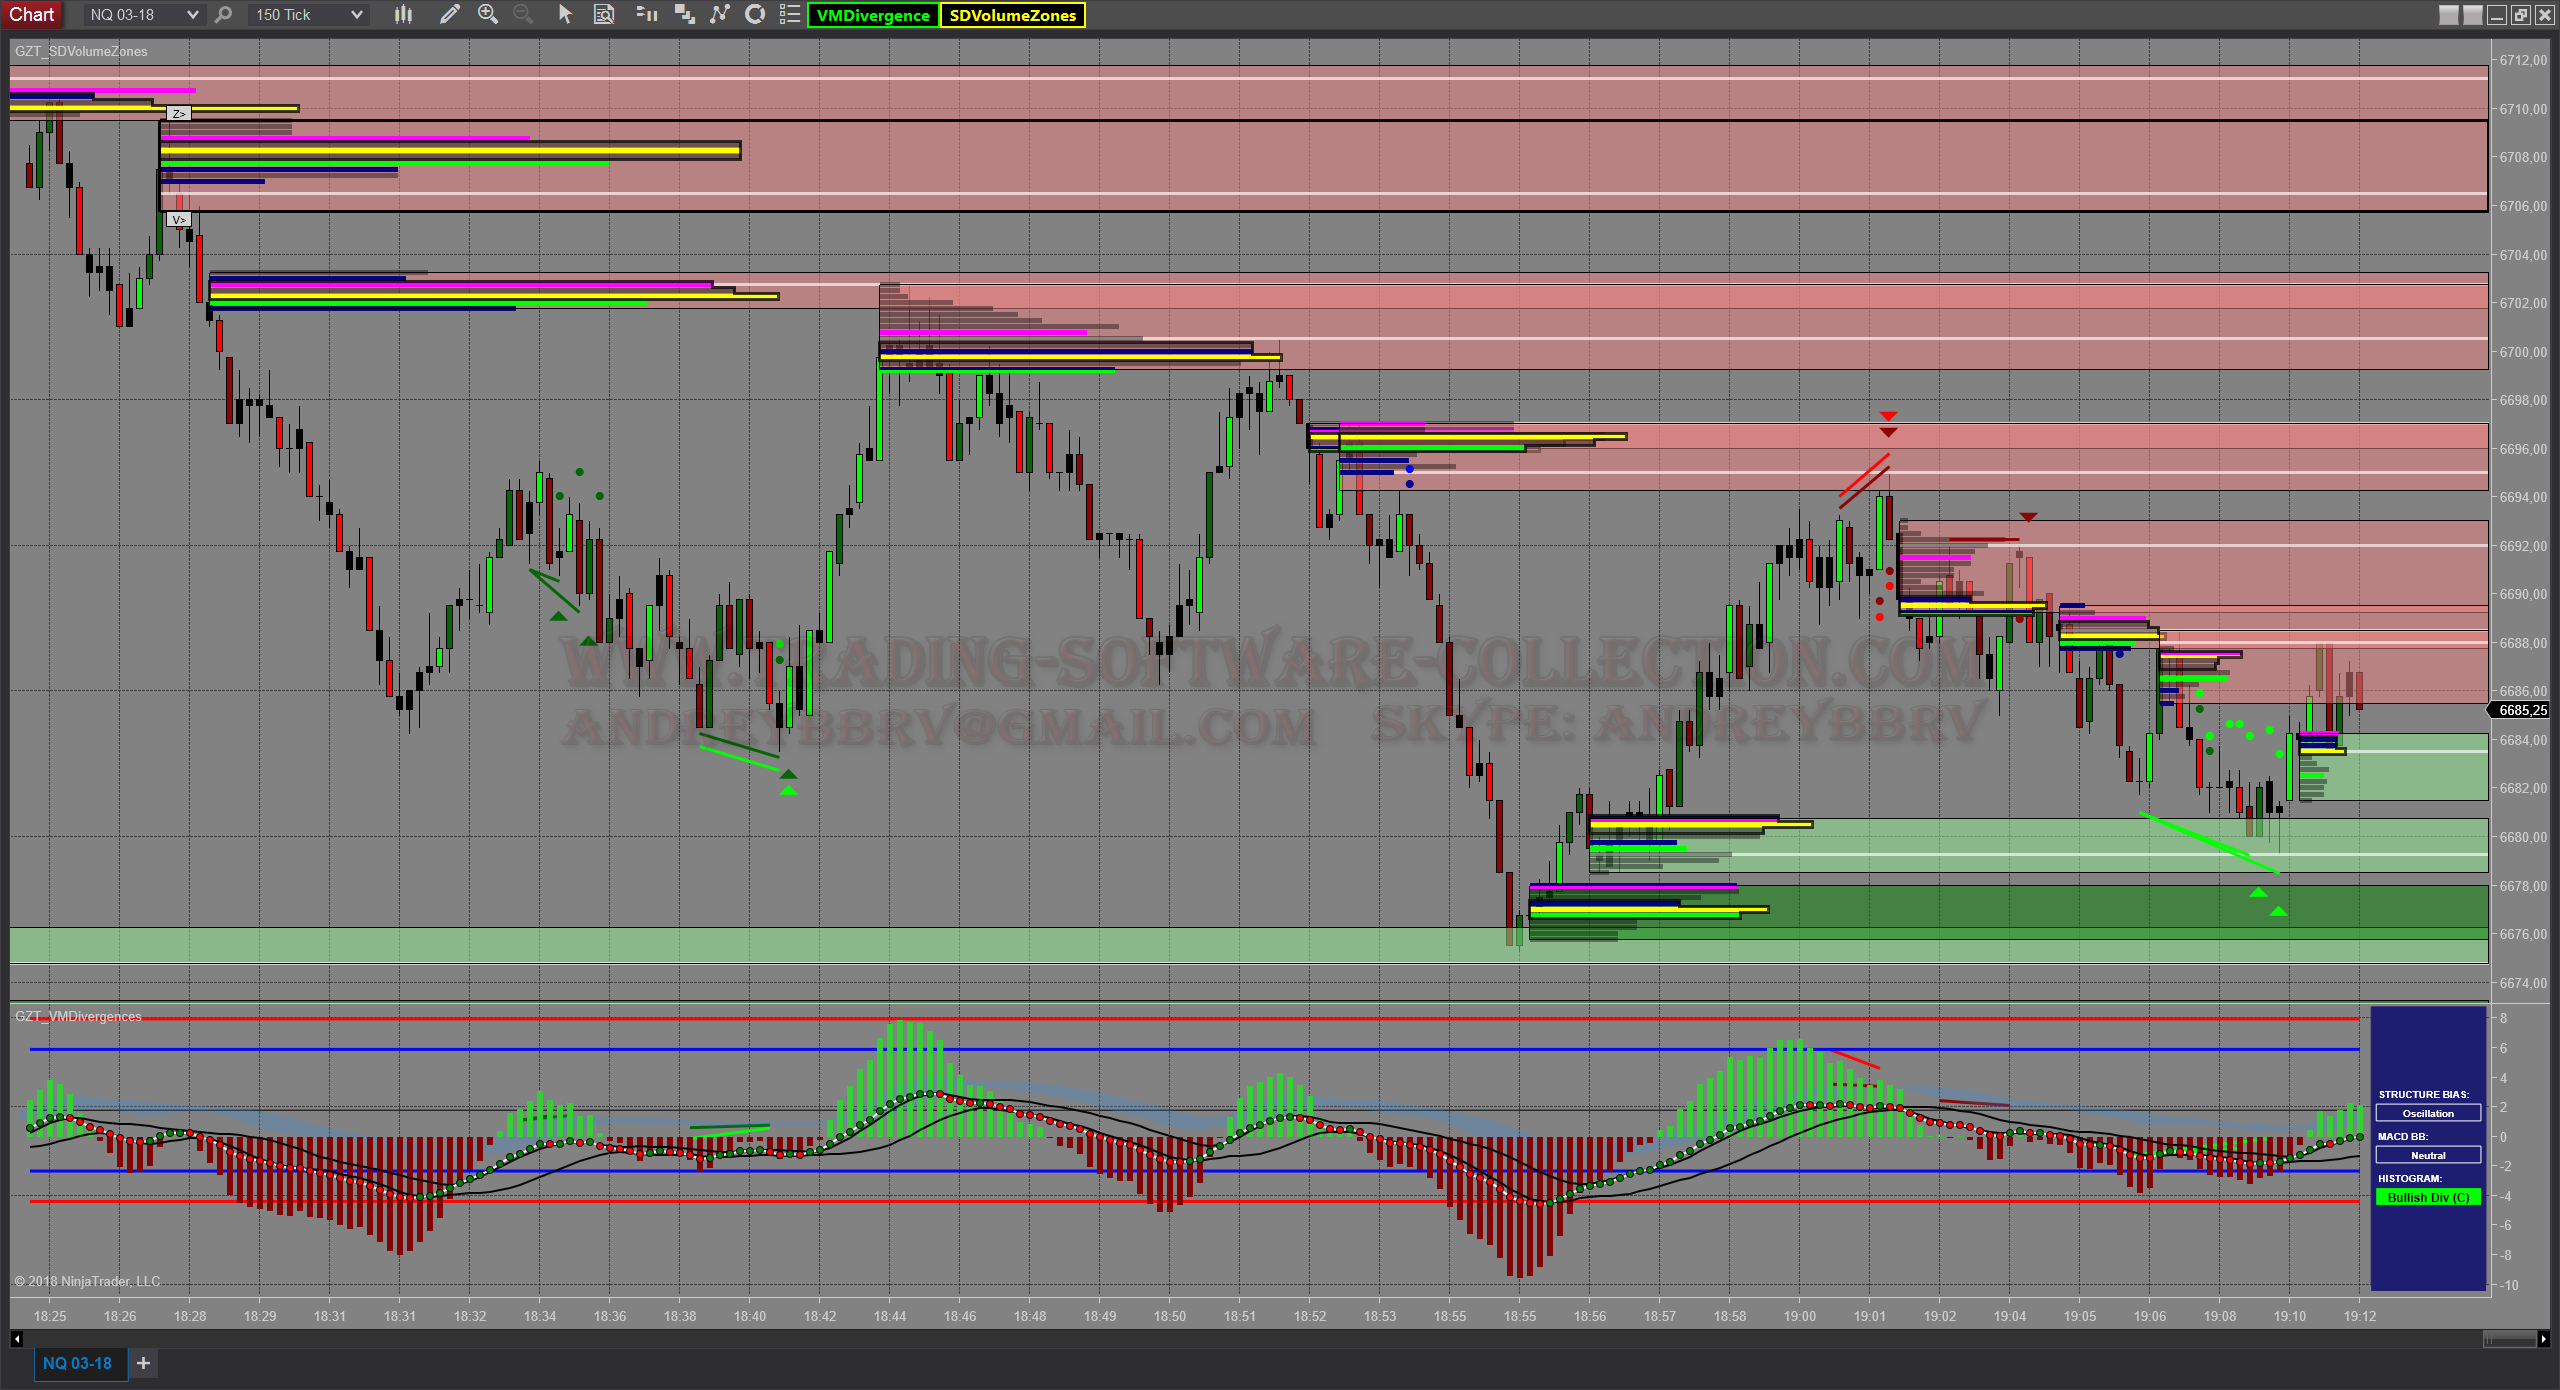Toggle the SDVolumeZones indicator button

click(1012, 15)
